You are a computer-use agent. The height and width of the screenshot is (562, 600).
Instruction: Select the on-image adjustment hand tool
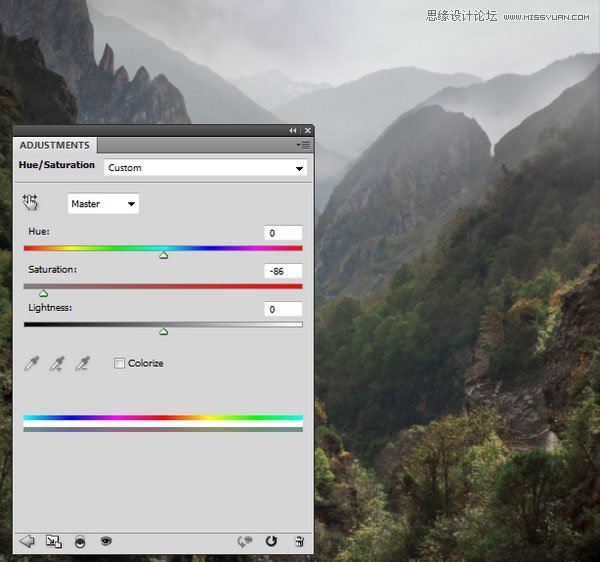30,202
